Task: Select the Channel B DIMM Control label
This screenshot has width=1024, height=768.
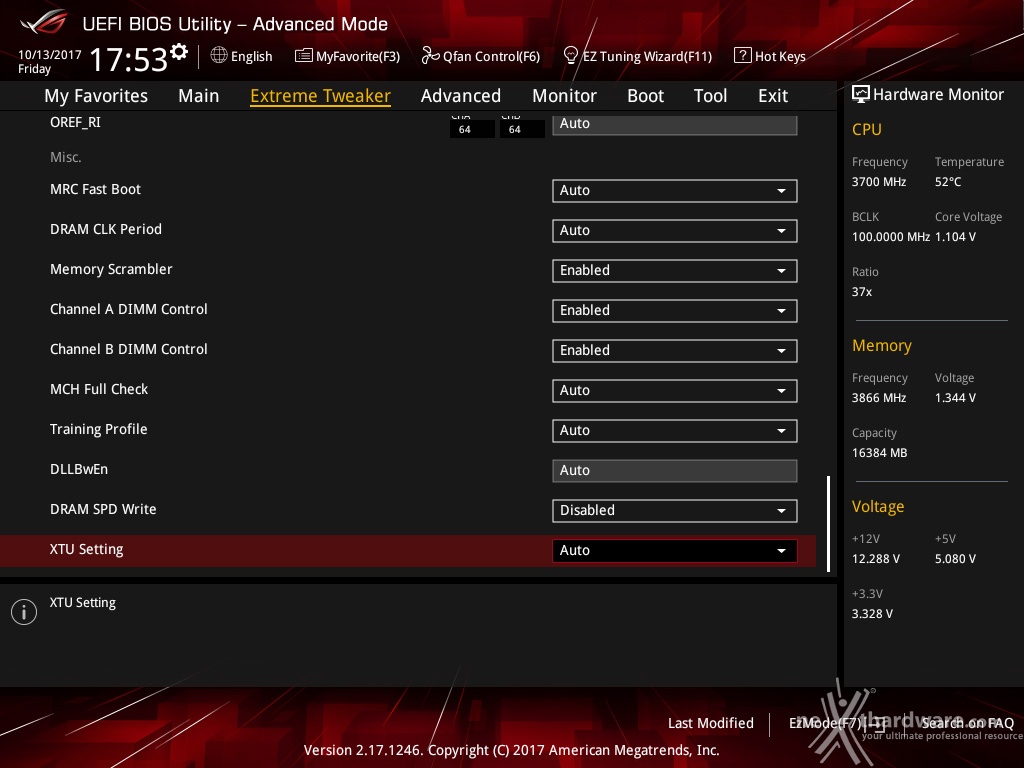Action: point(129,349)
